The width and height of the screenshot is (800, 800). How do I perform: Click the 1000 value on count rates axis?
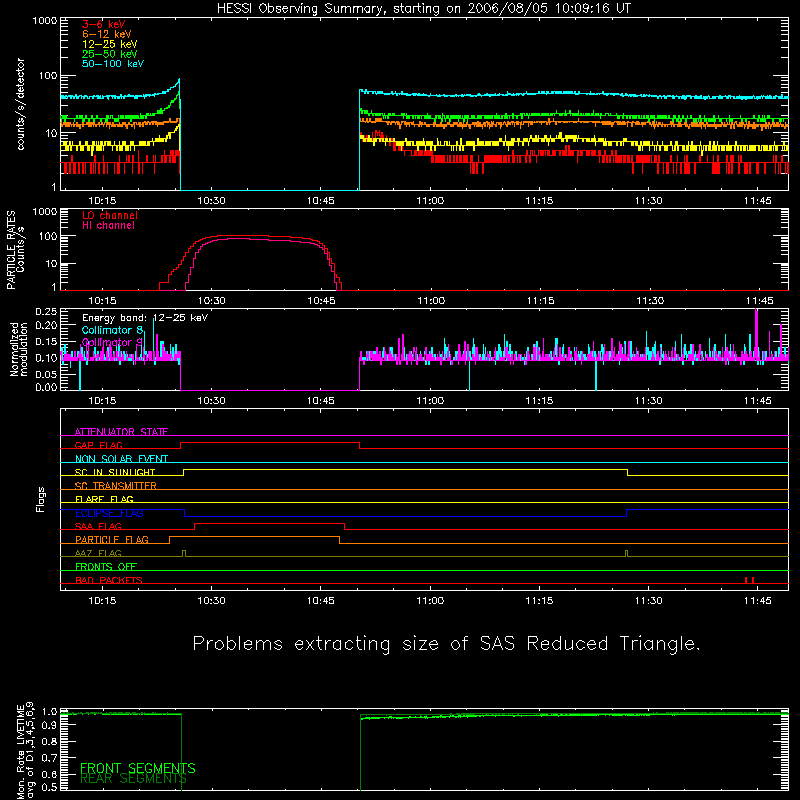[45, 21]
